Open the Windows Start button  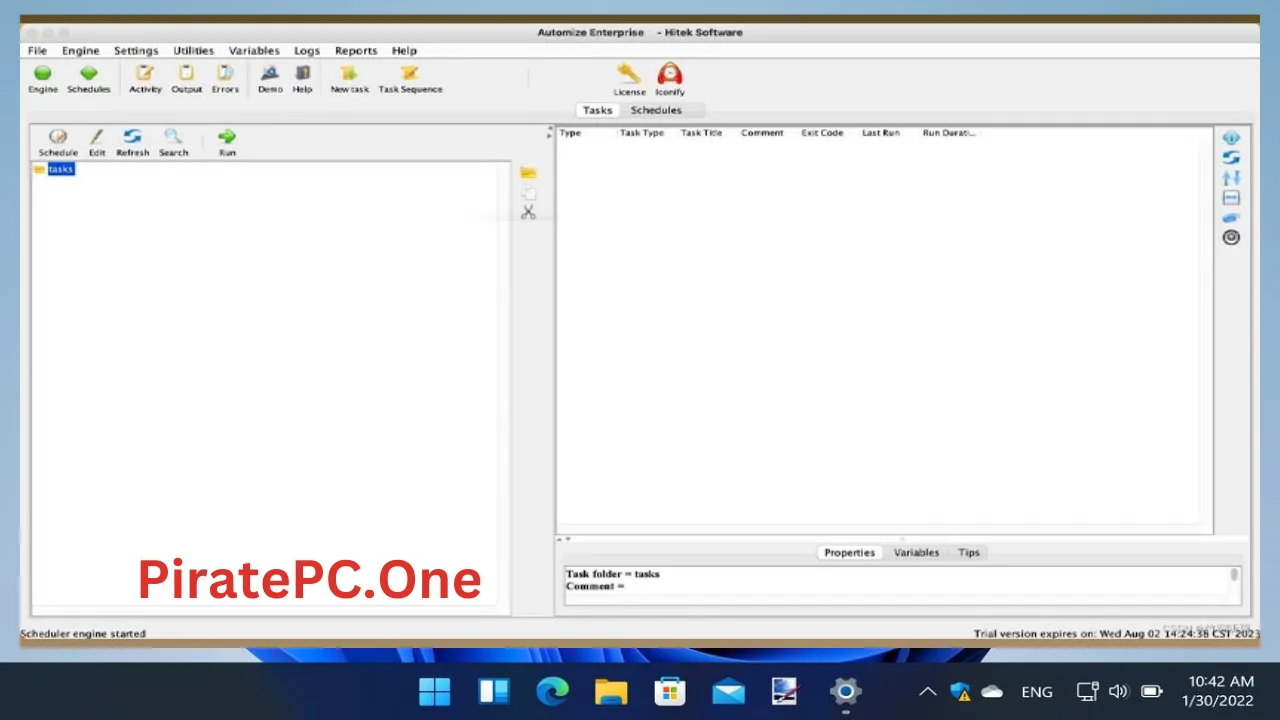(435, 691)
